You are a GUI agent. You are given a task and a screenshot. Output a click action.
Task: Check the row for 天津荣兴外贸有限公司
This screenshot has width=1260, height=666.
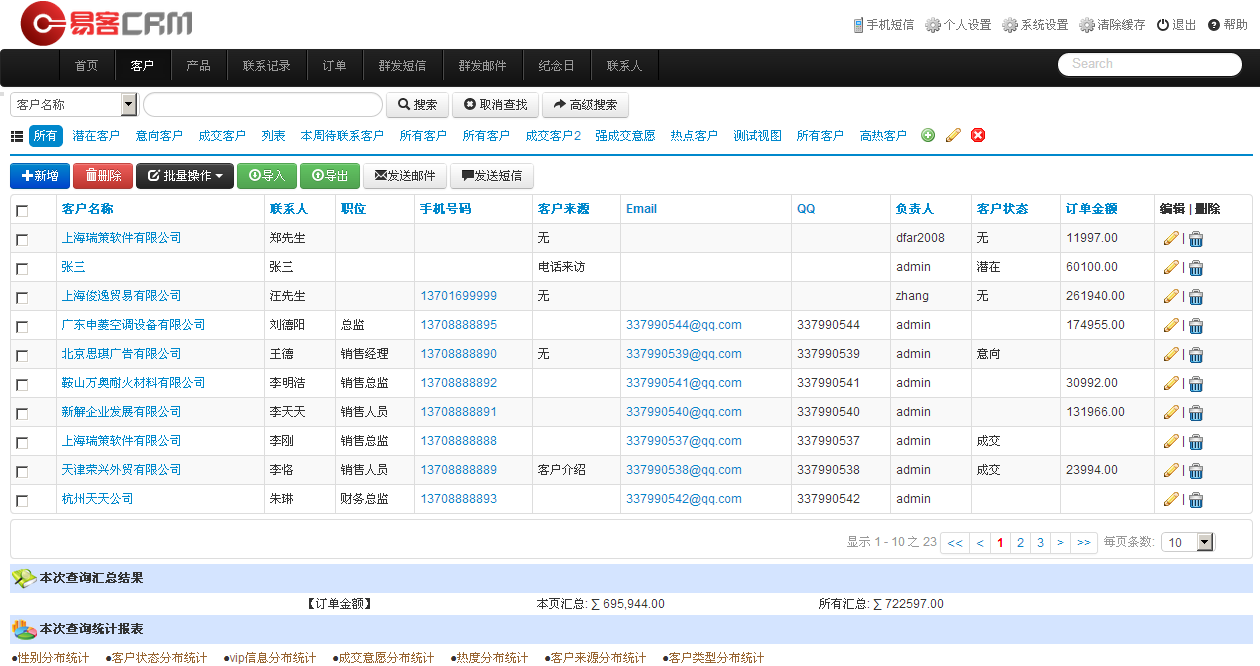22,471
